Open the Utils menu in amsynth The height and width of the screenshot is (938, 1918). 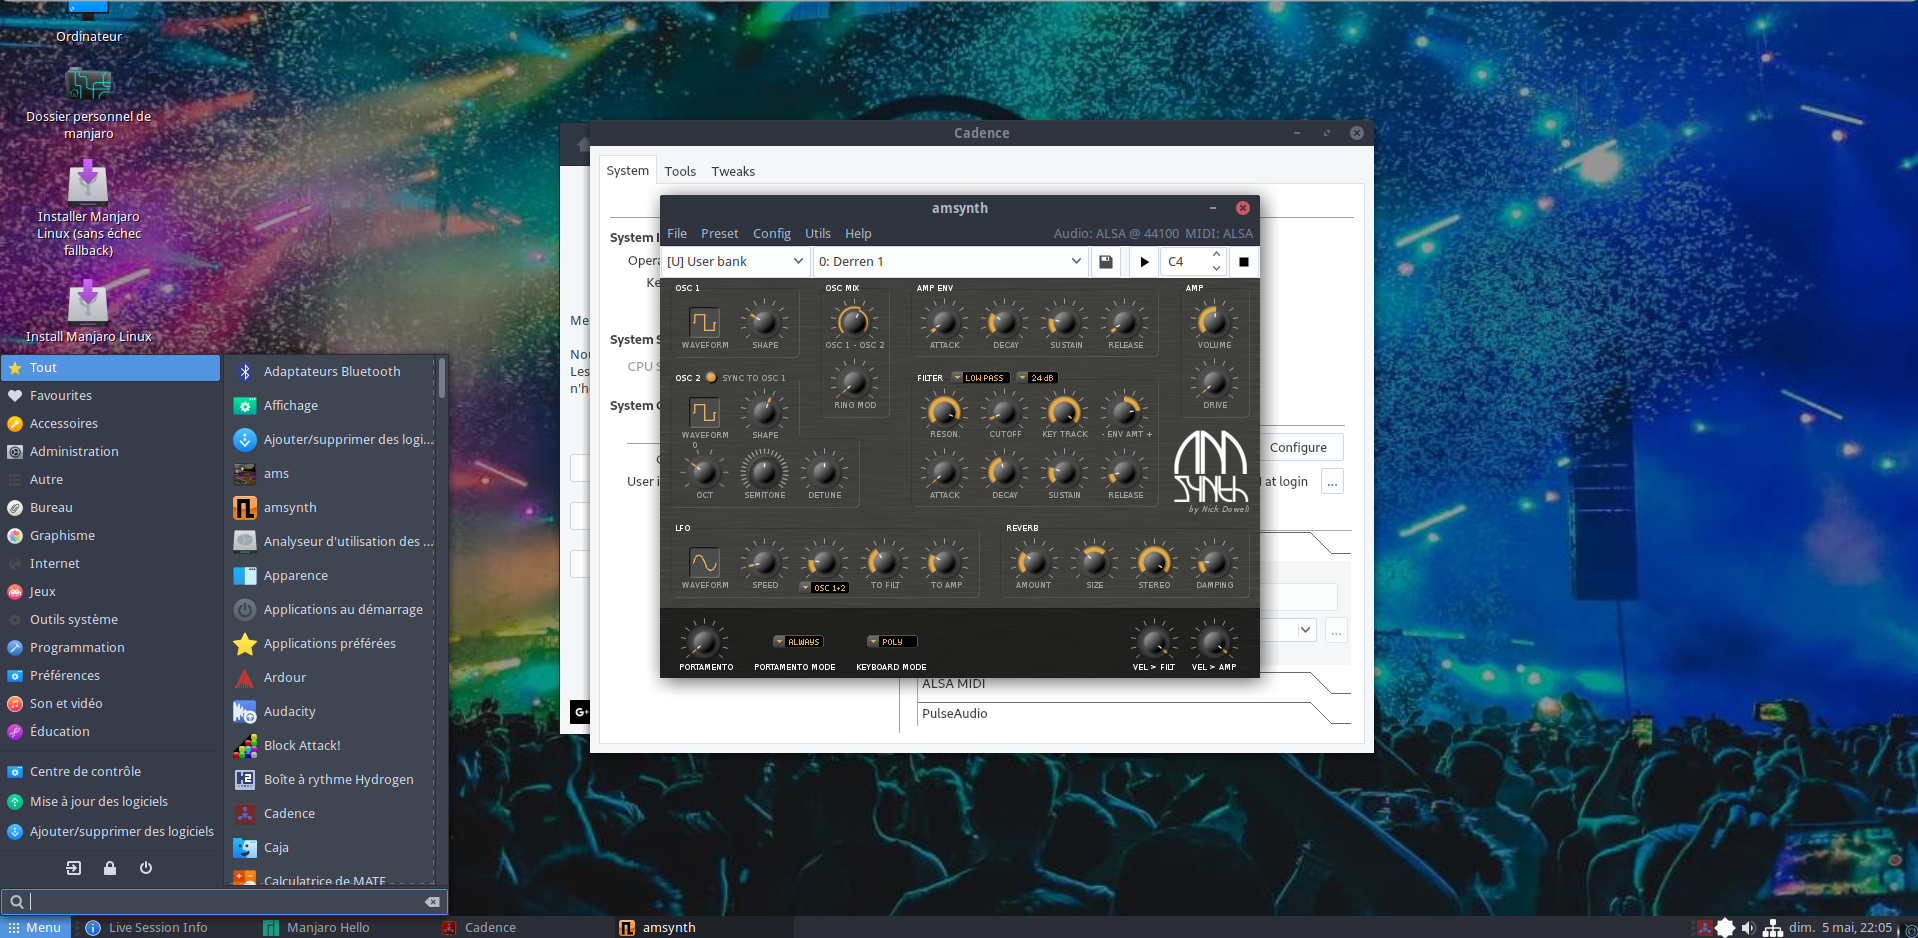click(x=818, y=234)
